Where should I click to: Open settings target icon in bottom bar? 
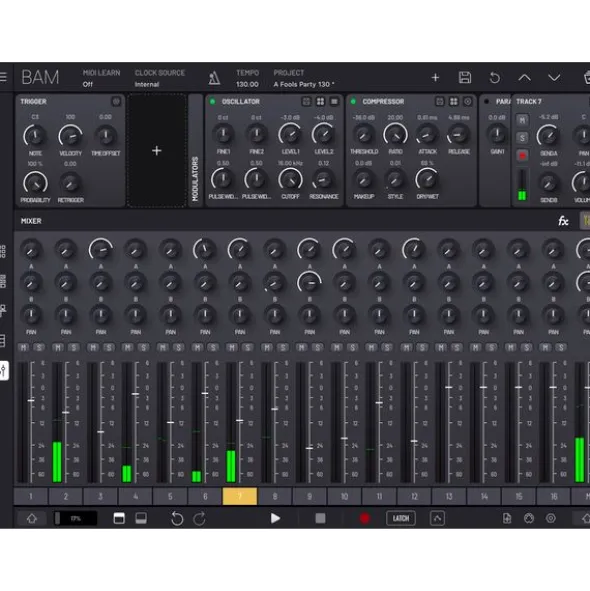[x=551, y=519]
